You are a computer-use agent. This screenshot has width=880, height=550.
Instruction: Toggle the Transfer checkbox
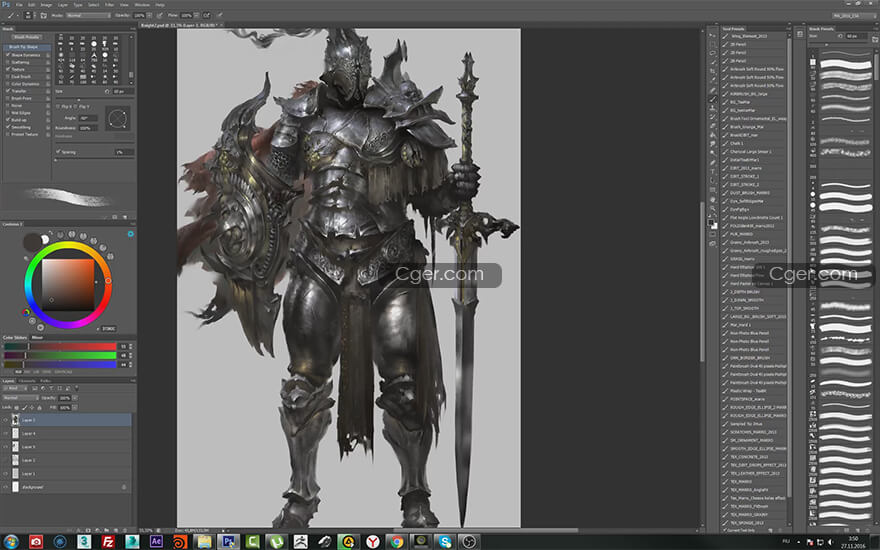7,91
